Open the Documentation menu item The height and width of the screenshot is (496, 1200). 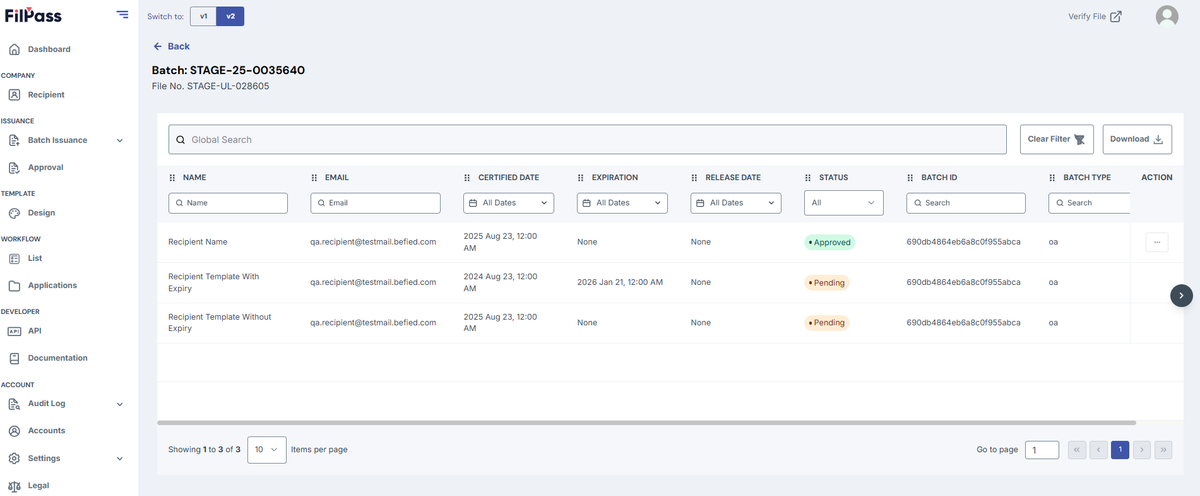[58, 358]
